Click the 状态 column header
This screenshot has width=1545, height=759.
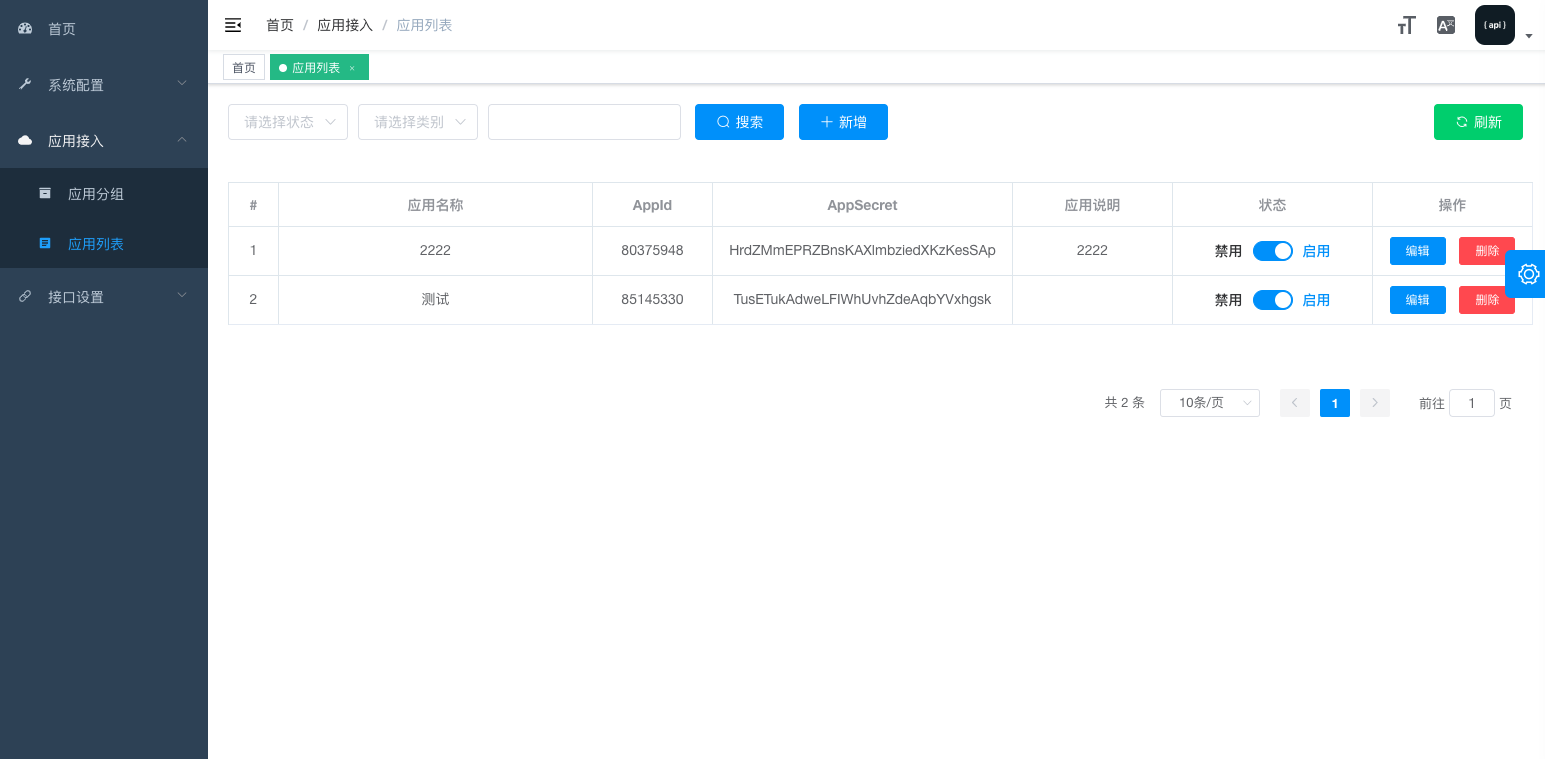tap(1272, 205)
